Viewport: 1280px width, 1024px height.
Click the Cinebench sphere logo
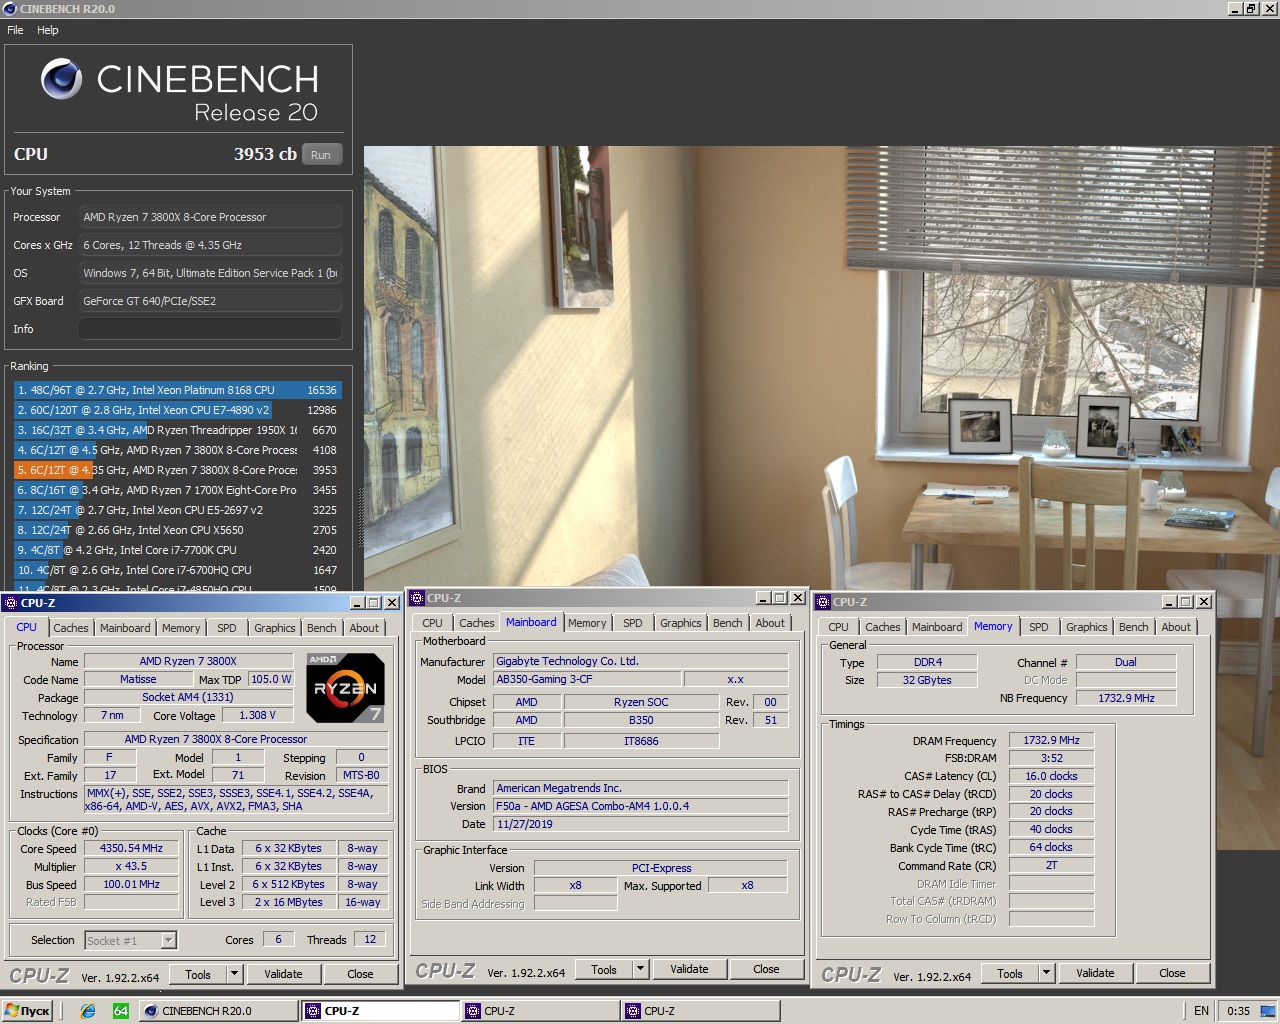[x=61, y=79]
